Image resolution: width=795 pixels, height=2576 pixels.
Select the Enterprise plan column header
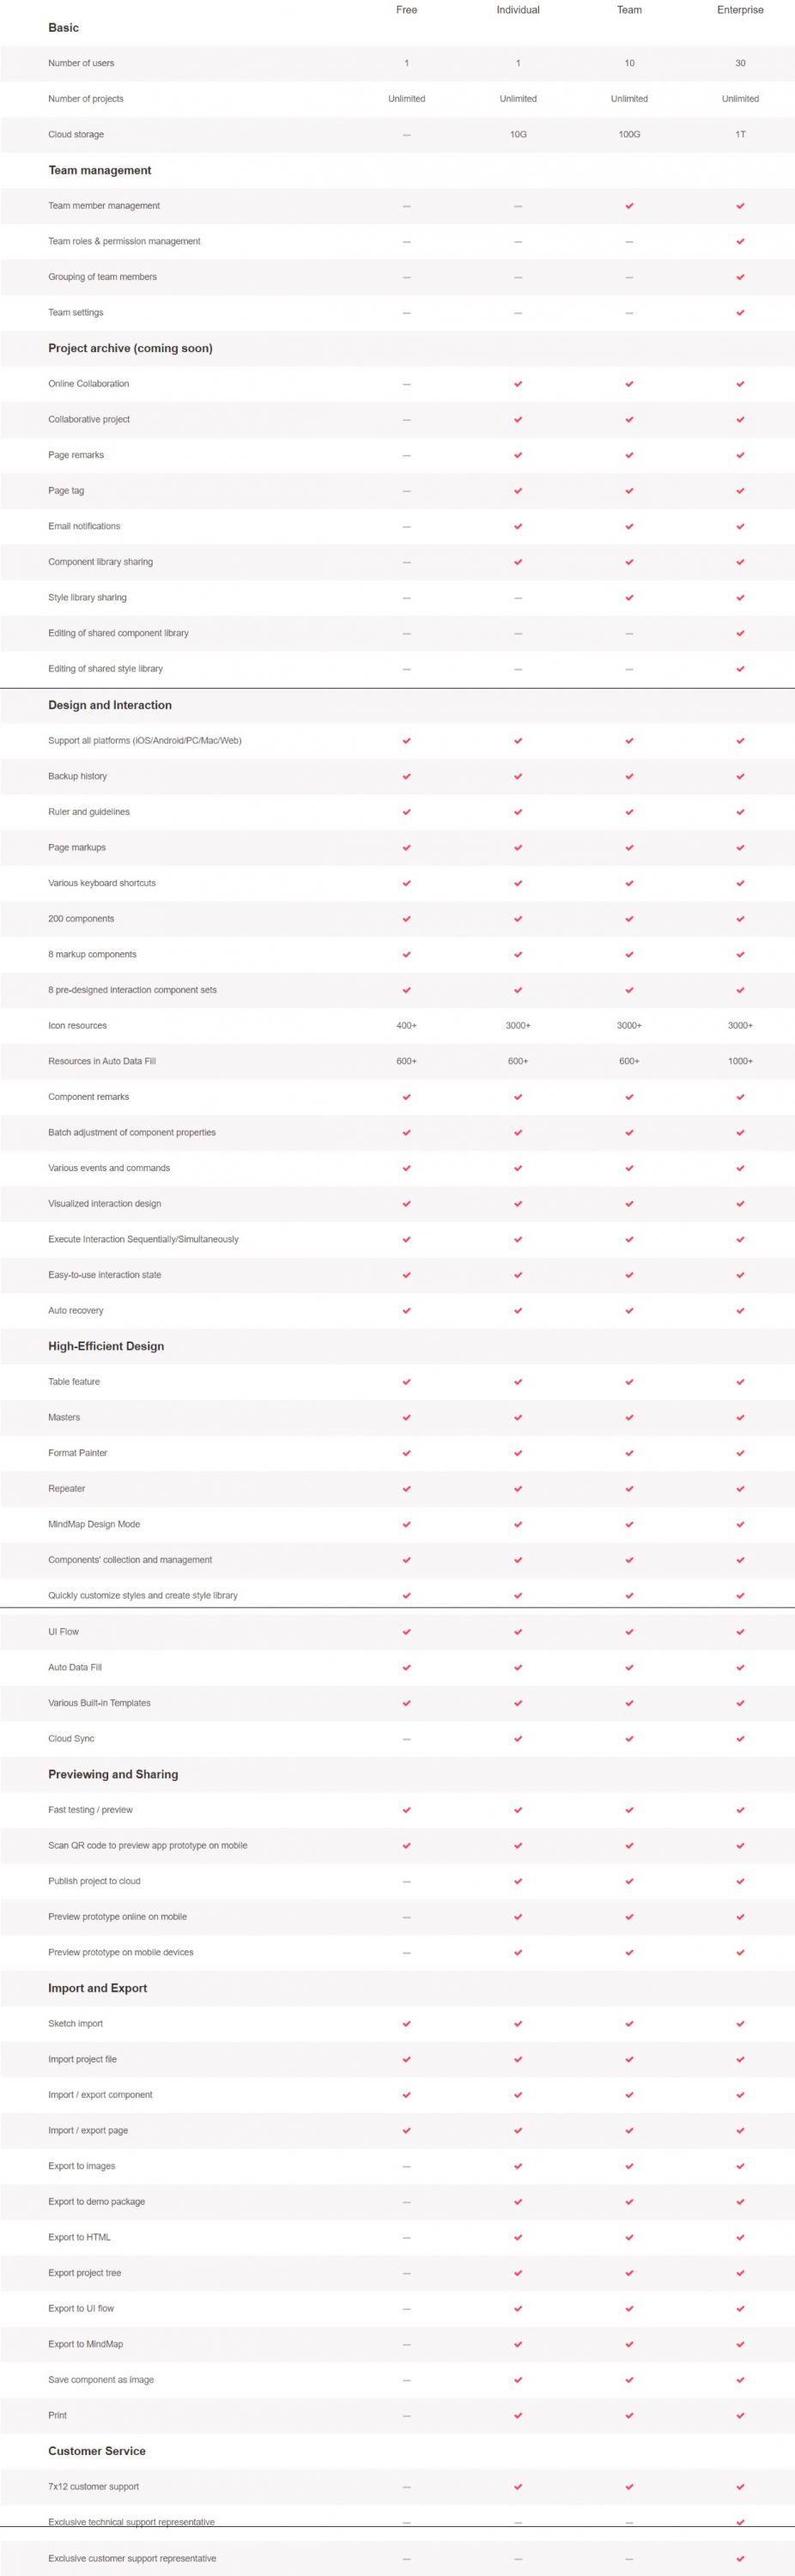pos(740,10)
